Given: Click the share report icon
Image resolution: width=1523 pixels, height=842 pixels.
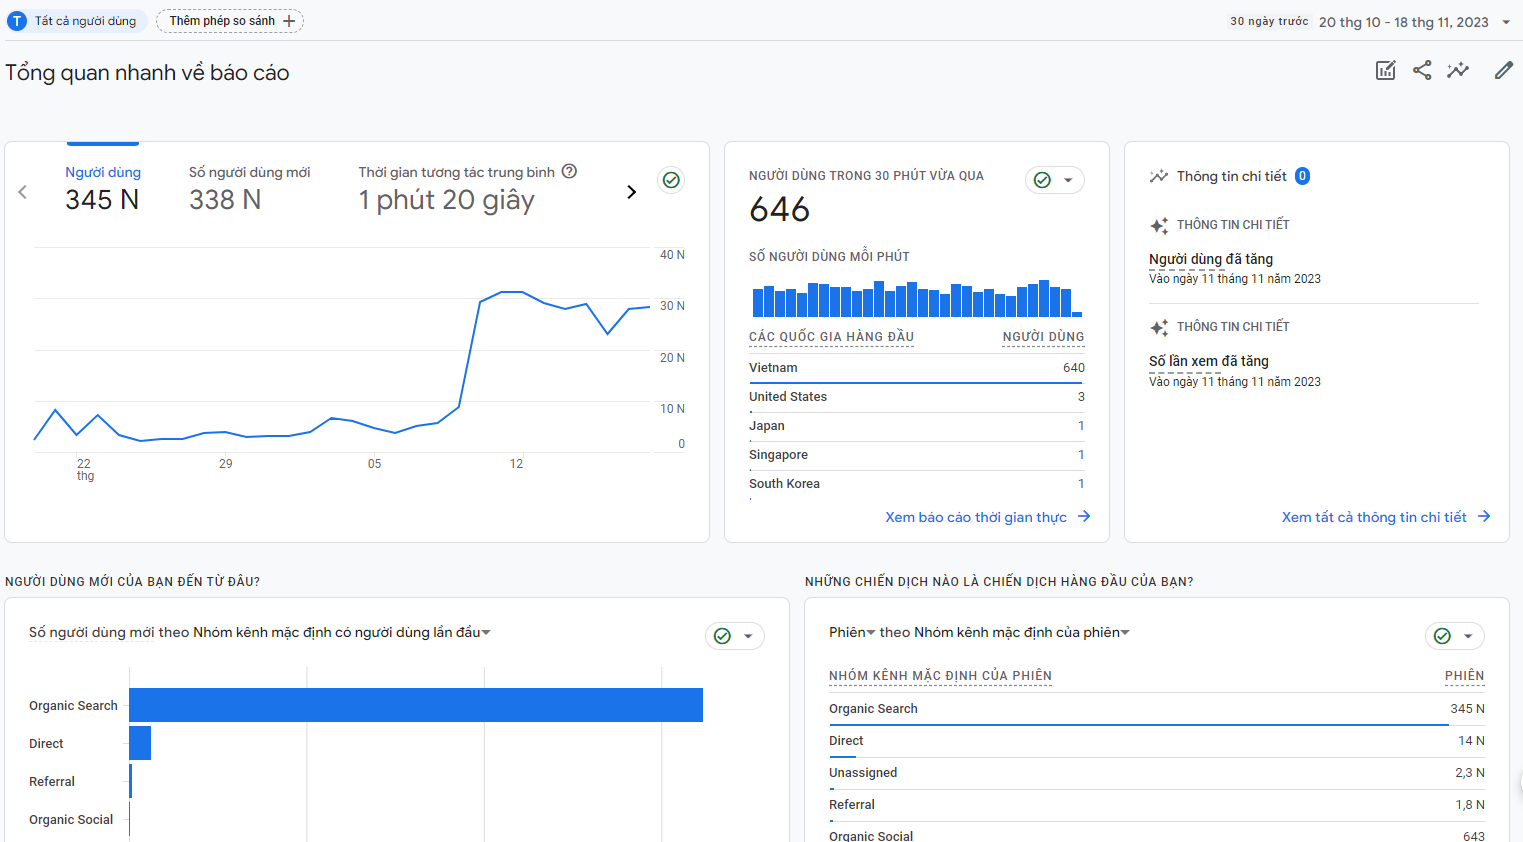Looking at the screenshot, I should (1422, 70).
